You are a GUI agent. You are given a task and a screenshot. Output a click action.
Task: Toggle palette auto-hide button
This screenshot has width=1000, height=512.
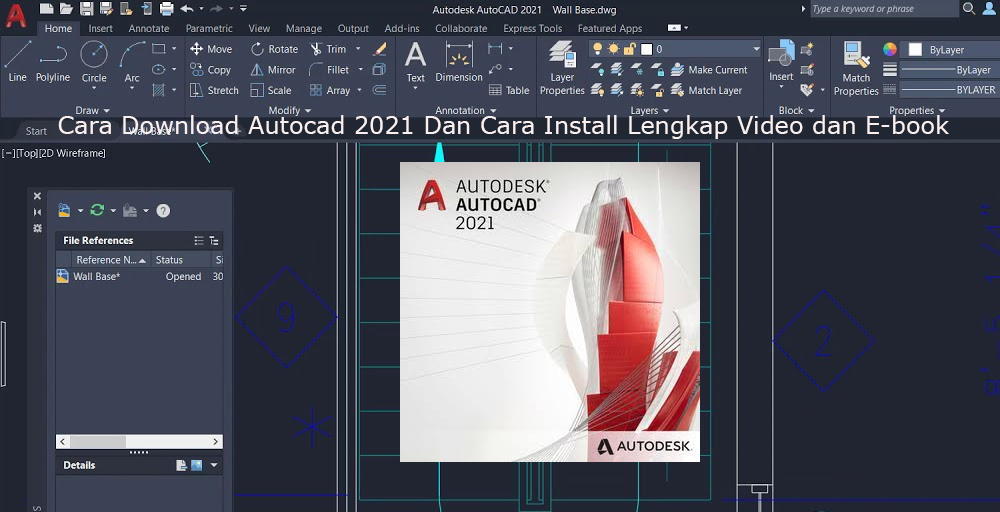click(37, 212)
